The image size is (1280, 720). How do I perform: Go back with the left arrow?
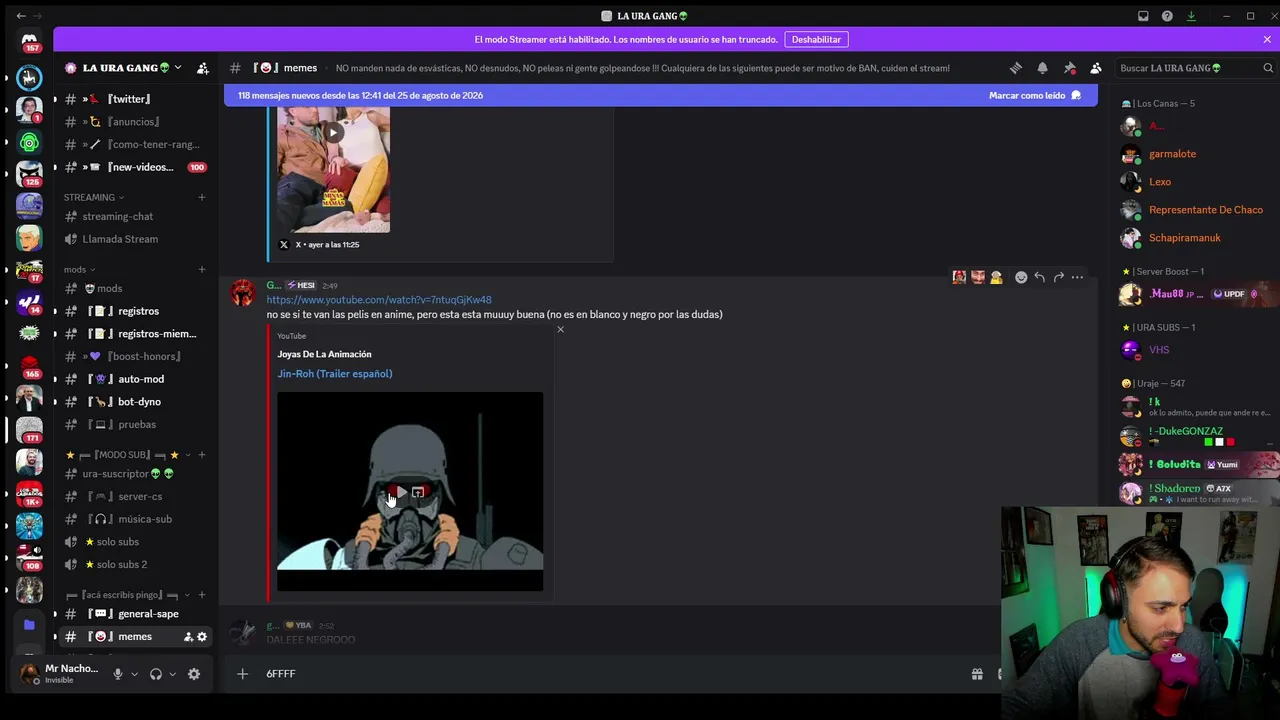pos(21,16)
